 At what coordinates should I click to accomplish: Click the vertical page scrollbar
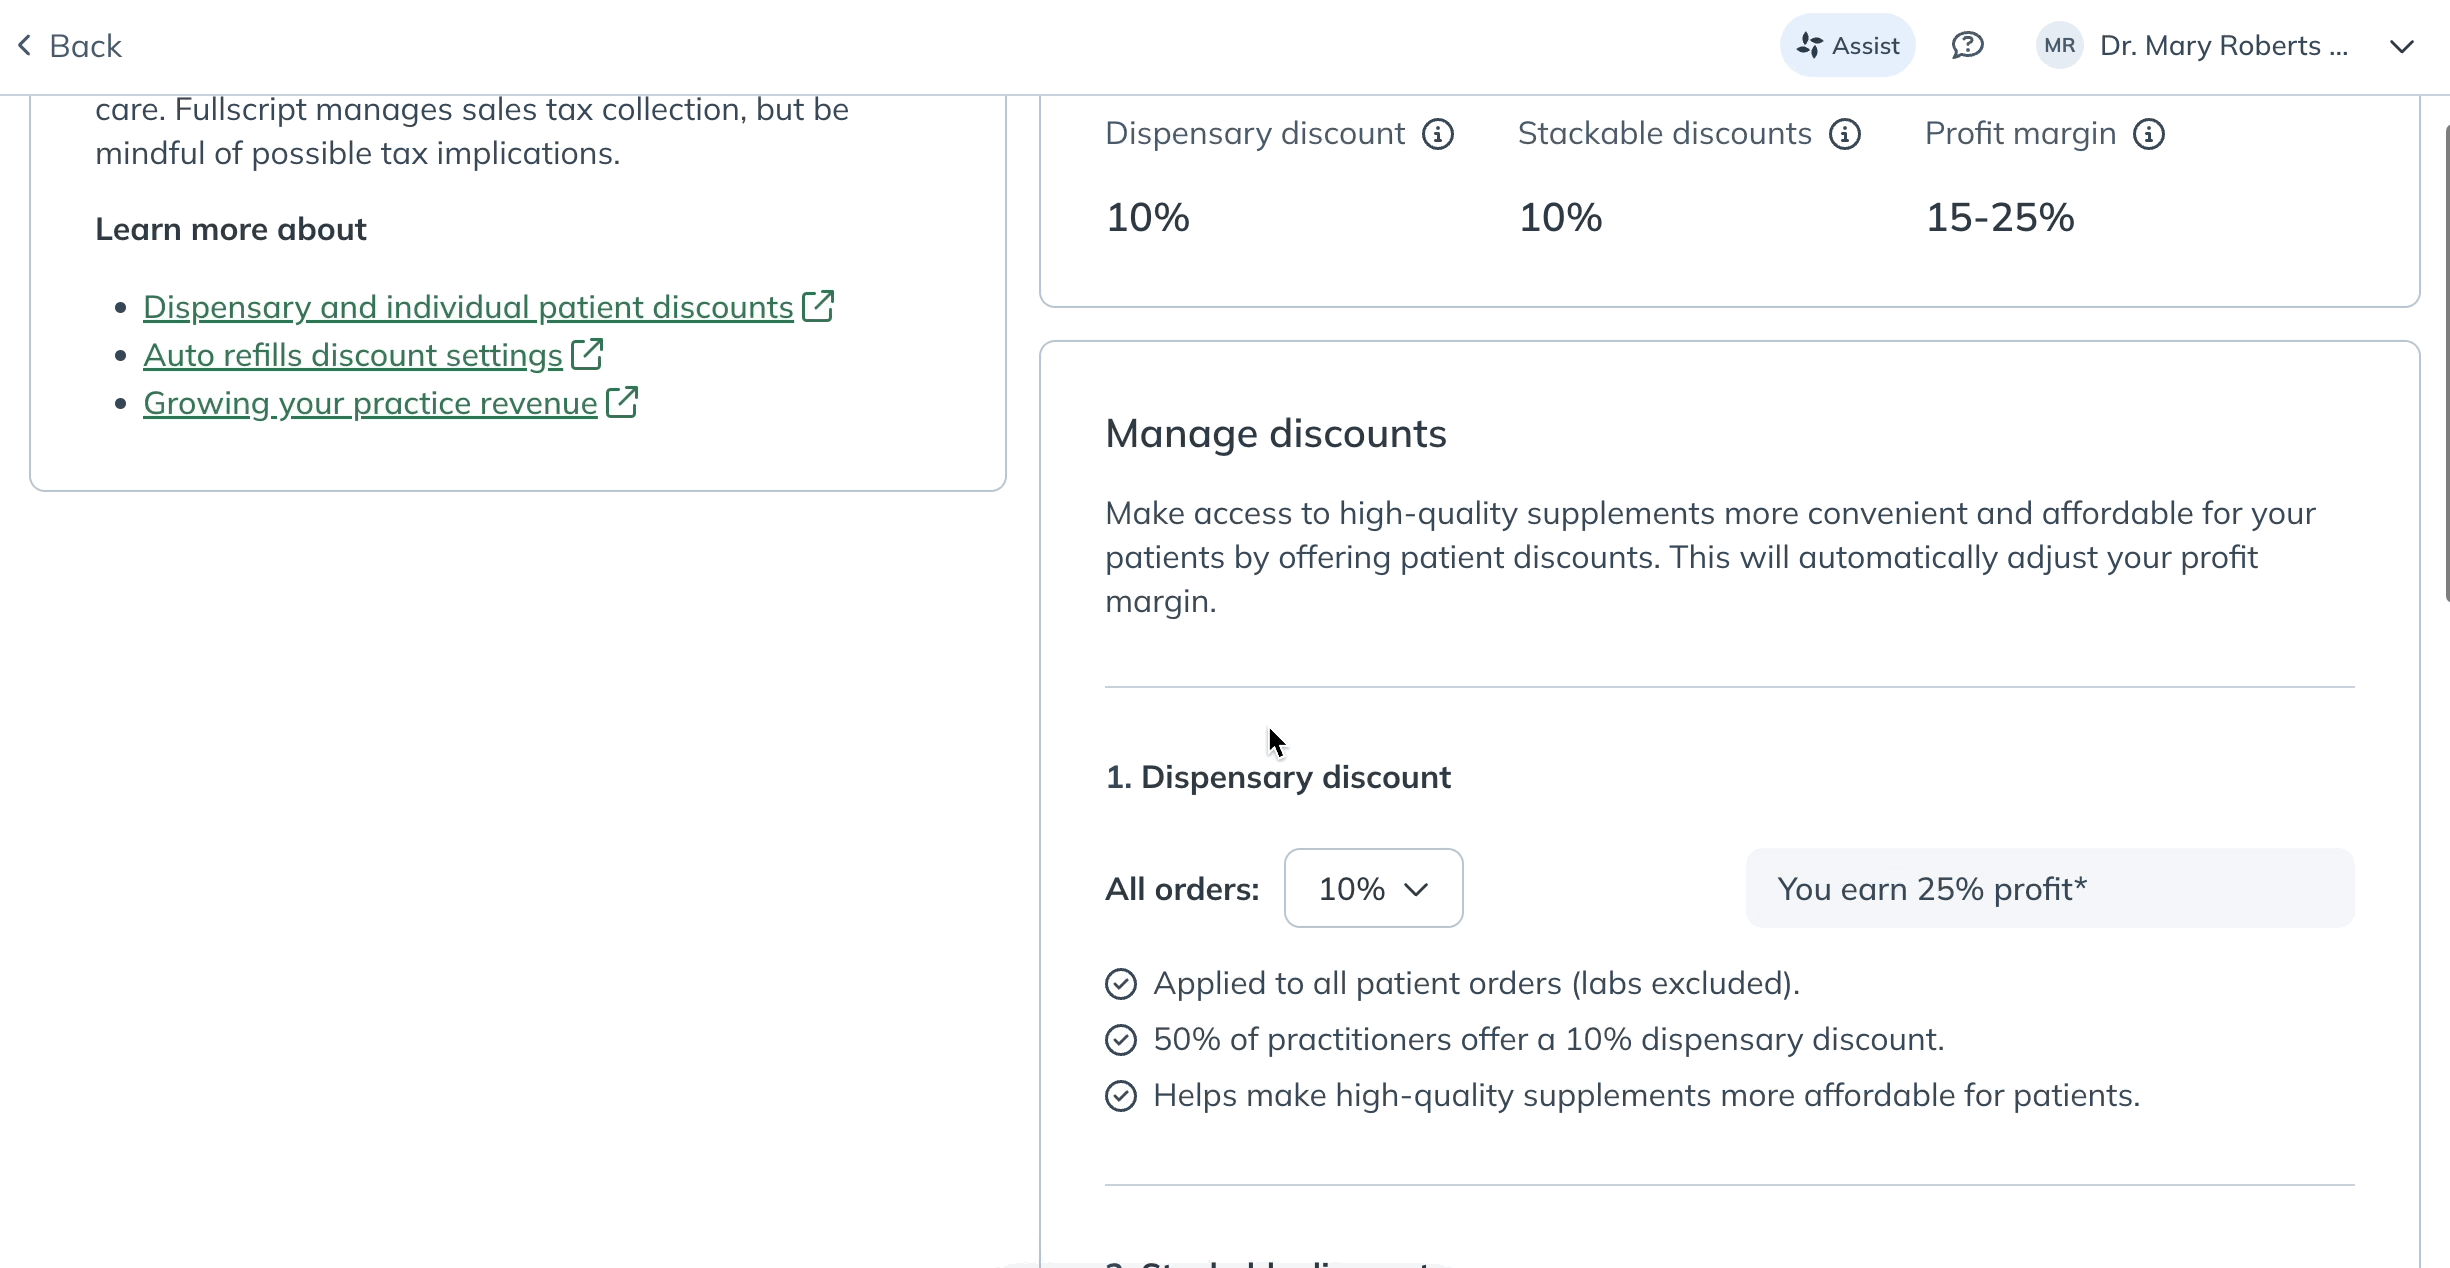tap(2446, 362)
